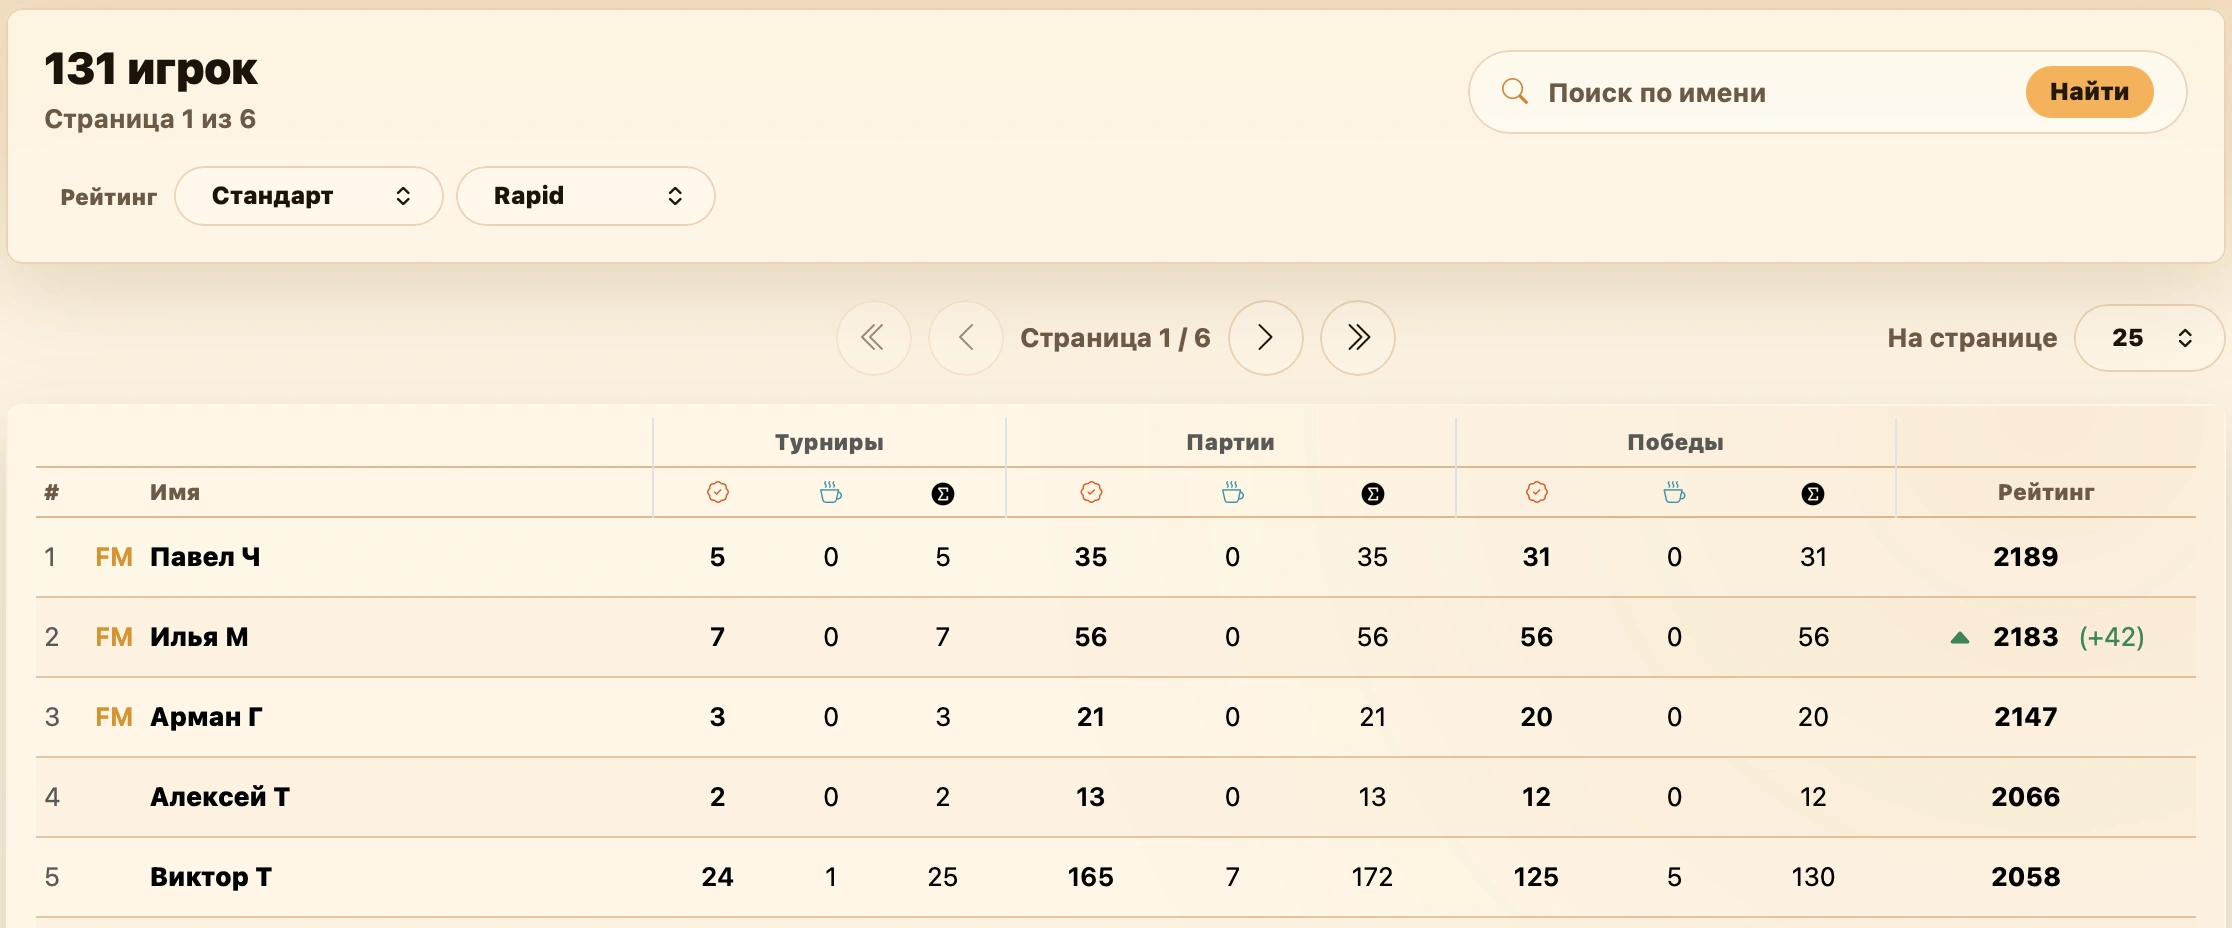Click the Найти search button
Image resolution: width=2232 pixels, height=928 pixels.
tap(2090, 92)
